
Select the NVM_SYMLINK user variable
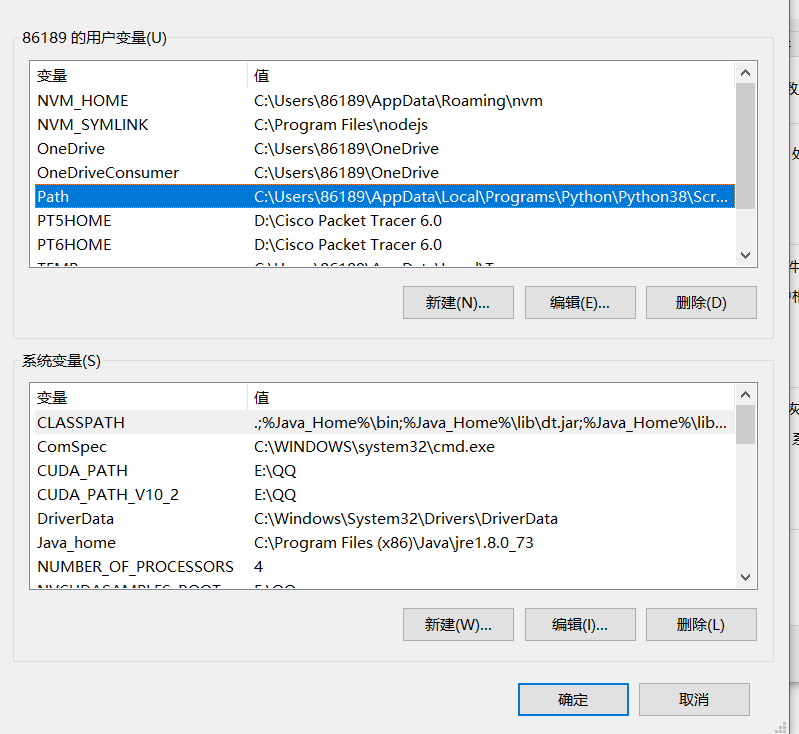coord(385,124)
